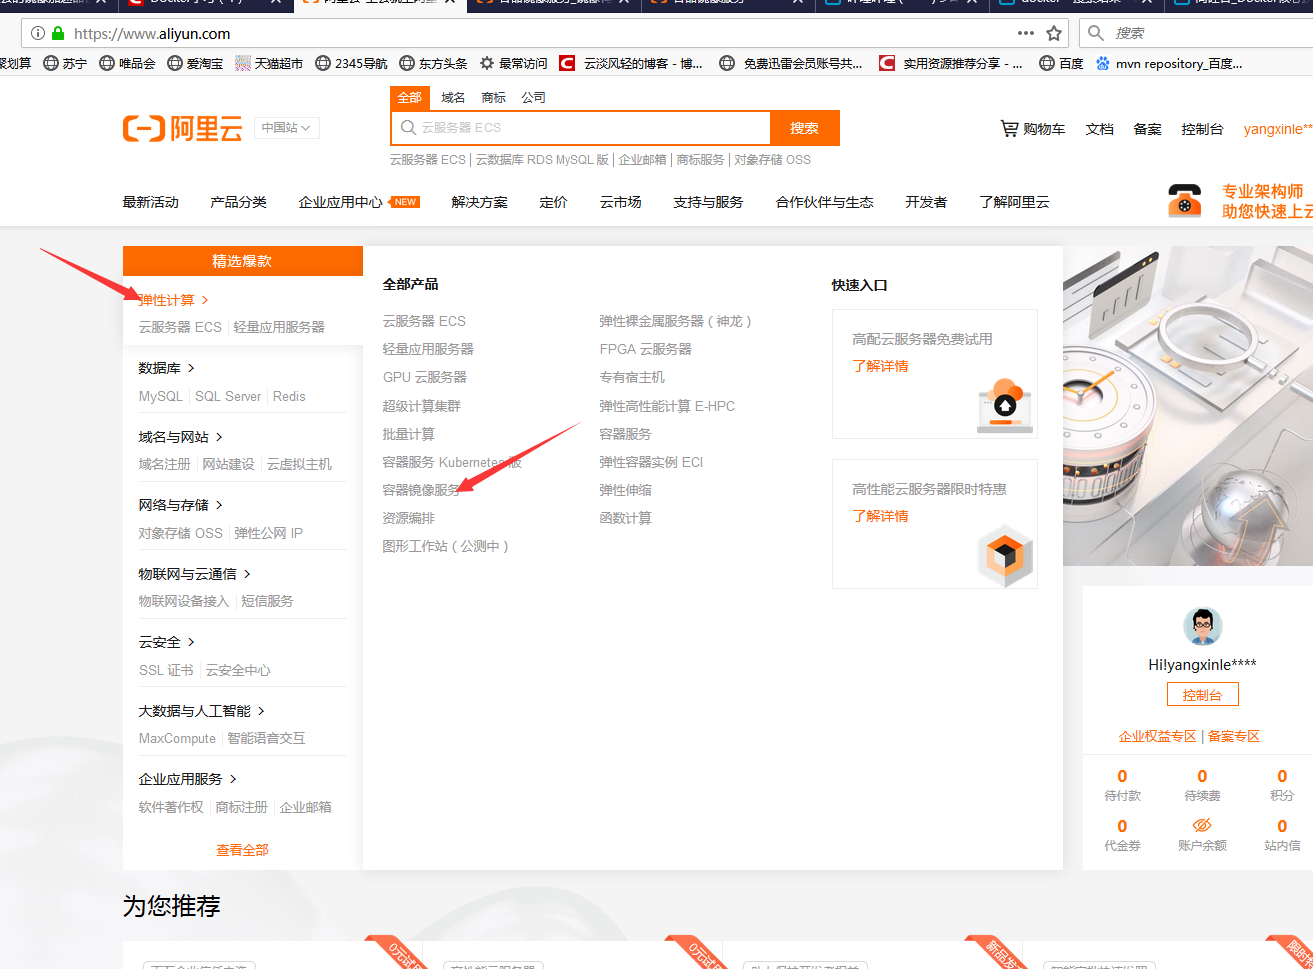Open the 苏宁 bookmark
The height and width of the screenshot is (969, 1313).
click(65, 63)
